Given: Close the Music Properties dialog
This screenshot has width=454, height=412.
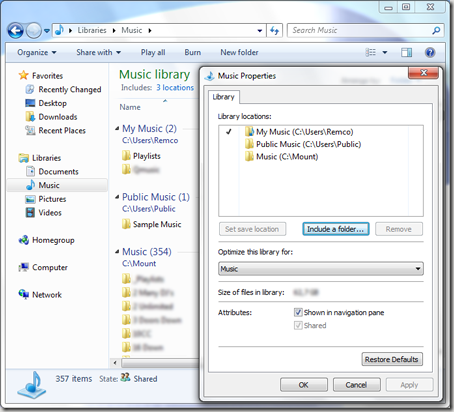Looking at the screenshot, I should point(423,73).
